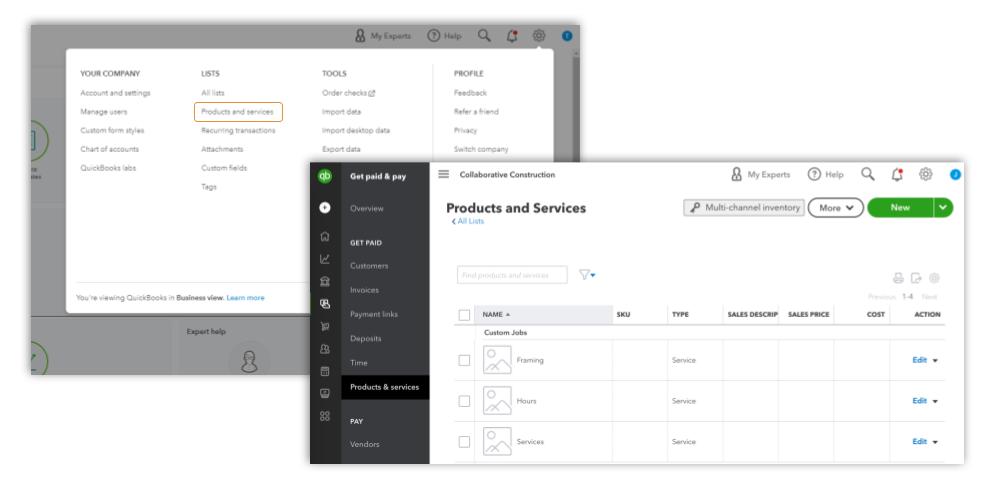Go back via All Lists link
1000x500 pixels.
[468, 221]
